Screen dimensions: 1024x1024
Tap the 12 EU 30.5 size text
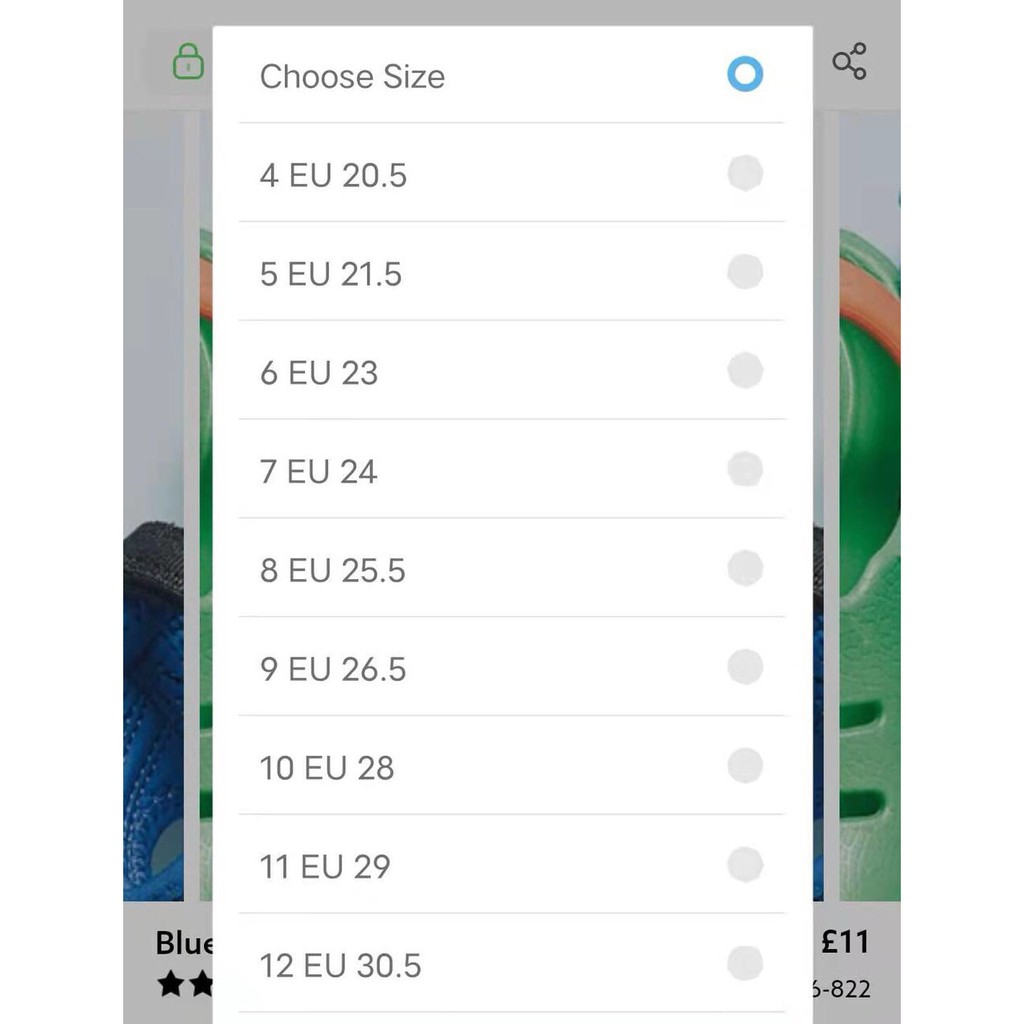click(340, 966)
